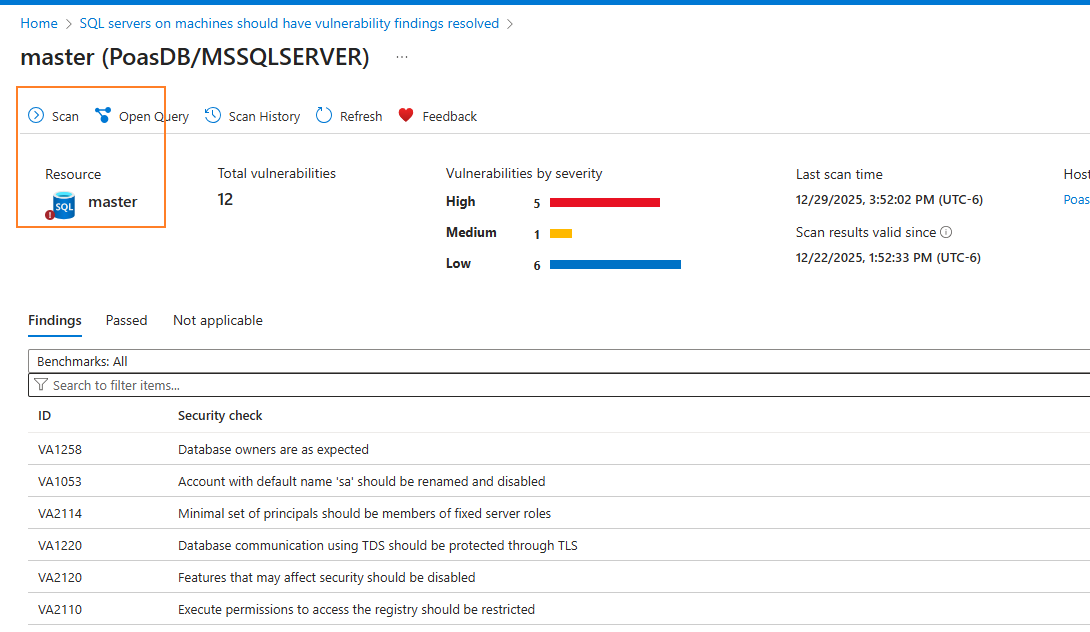This screenshot has width=1090, height=632.
Task: Open finding VA2110
Action: click(x=60, y=610)
